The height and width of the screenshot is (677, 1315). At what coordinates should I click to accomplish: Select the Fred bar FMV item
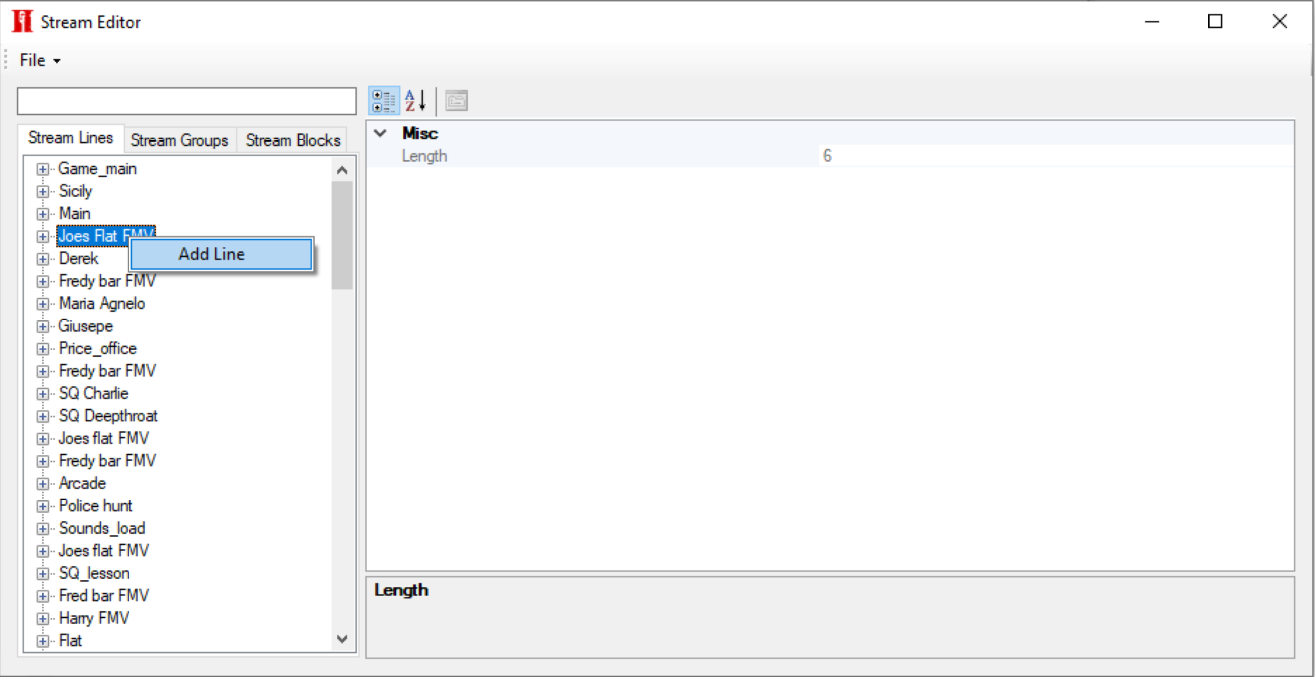[103, 596]
